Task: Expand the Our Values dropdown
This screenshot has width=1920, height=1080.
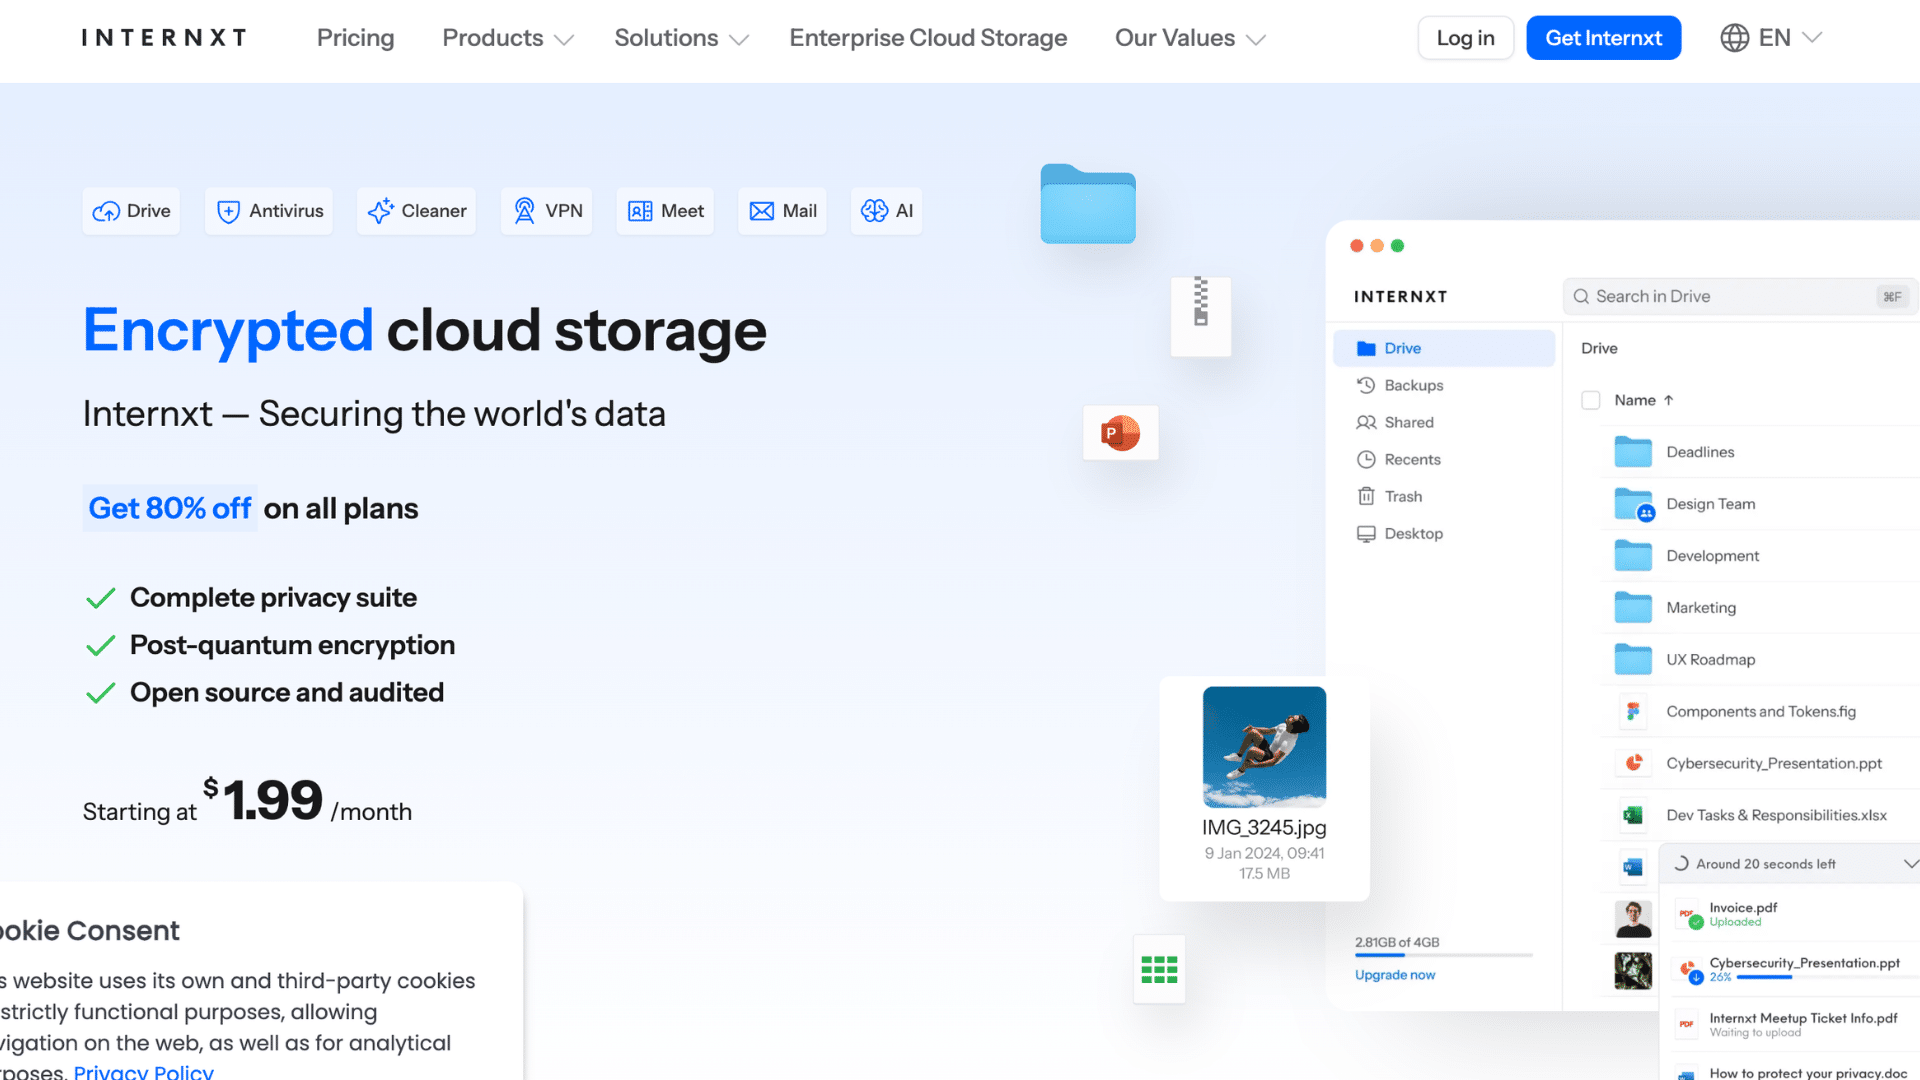Action: coord(1190,38)
